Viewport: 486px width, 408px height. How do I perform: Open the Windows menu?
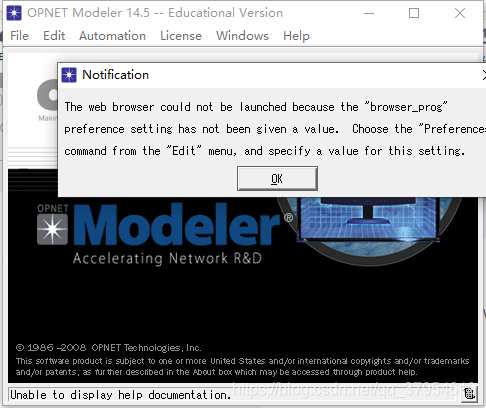(242, 36)
